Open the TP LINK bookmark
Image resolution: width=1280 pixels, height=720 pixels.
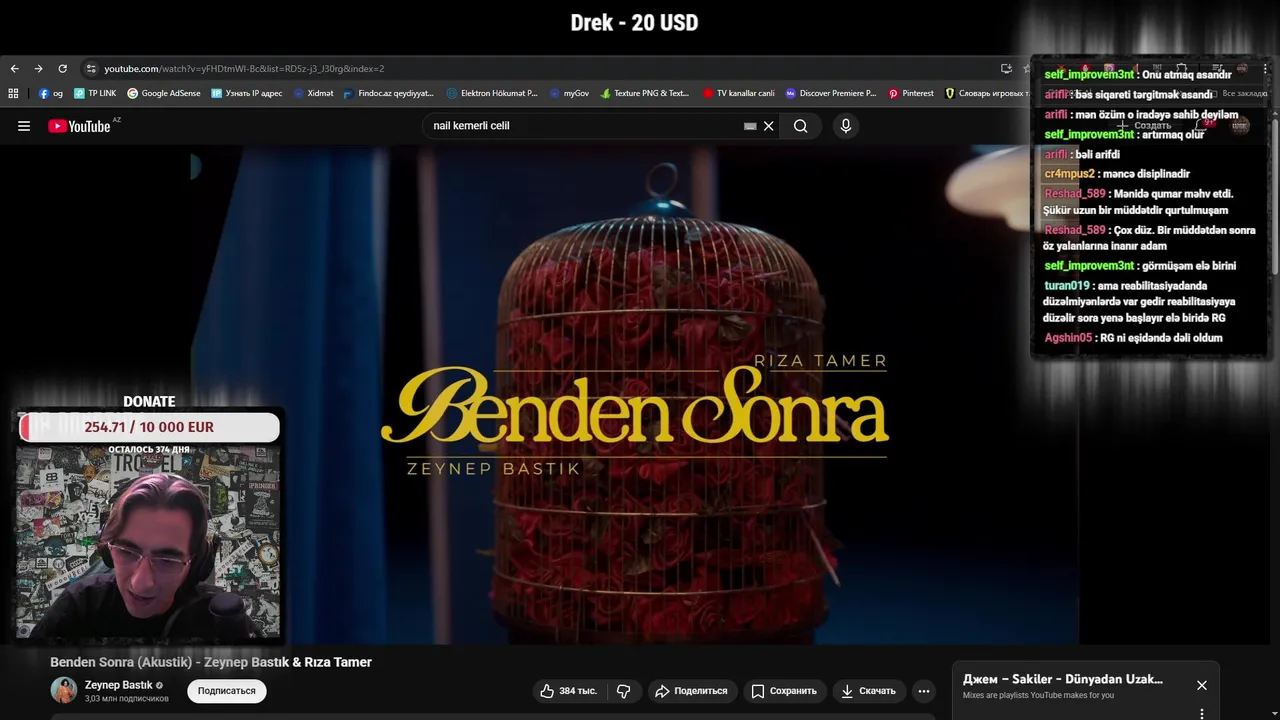[x=95, y=93]
